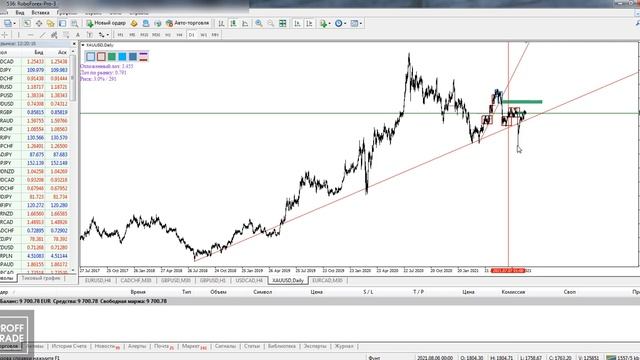Expand the templates dropdown arrow
Screen dimensions: 640x360
coord(360,24)
